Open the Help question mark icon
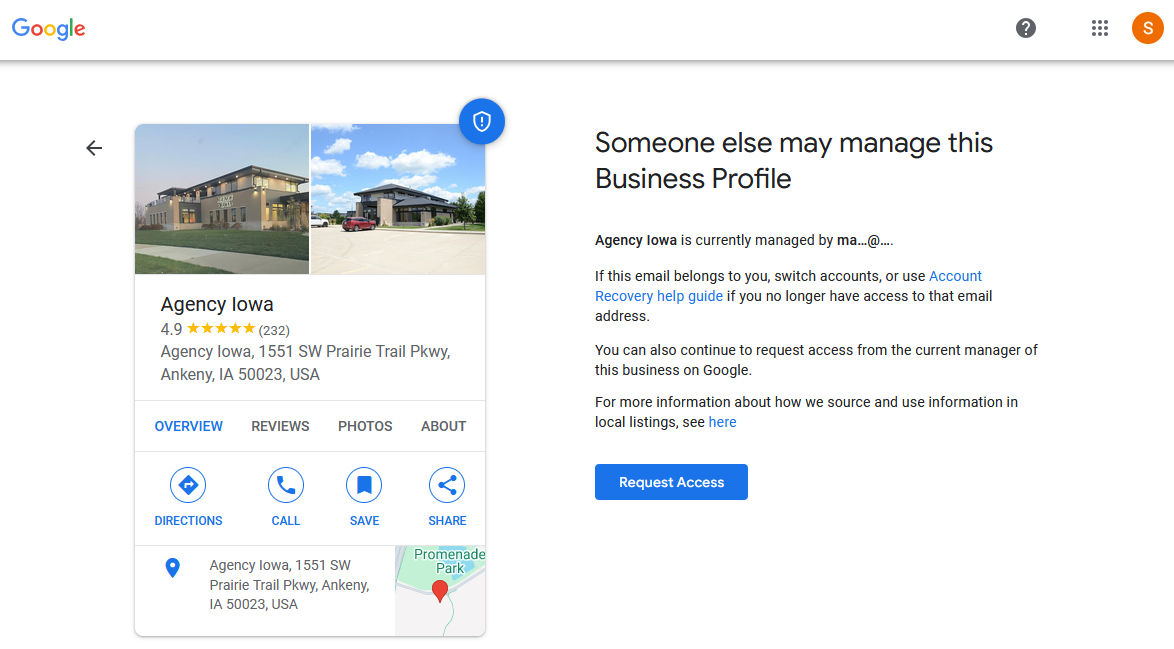 pyautogui.click(x=1026, y=28)
